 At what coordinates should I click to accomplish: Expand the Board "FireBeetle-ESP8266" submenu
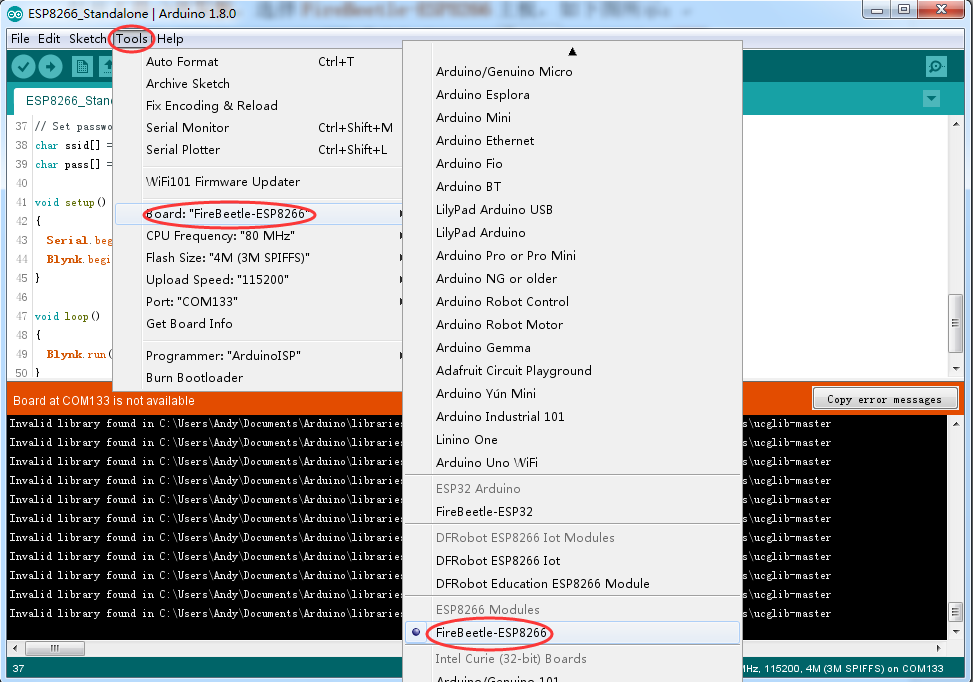point(259,214)
